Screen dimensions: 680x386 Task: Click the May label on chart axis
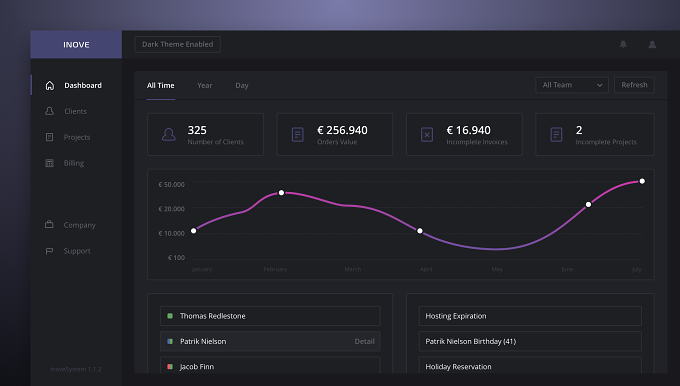coord(497,269)
